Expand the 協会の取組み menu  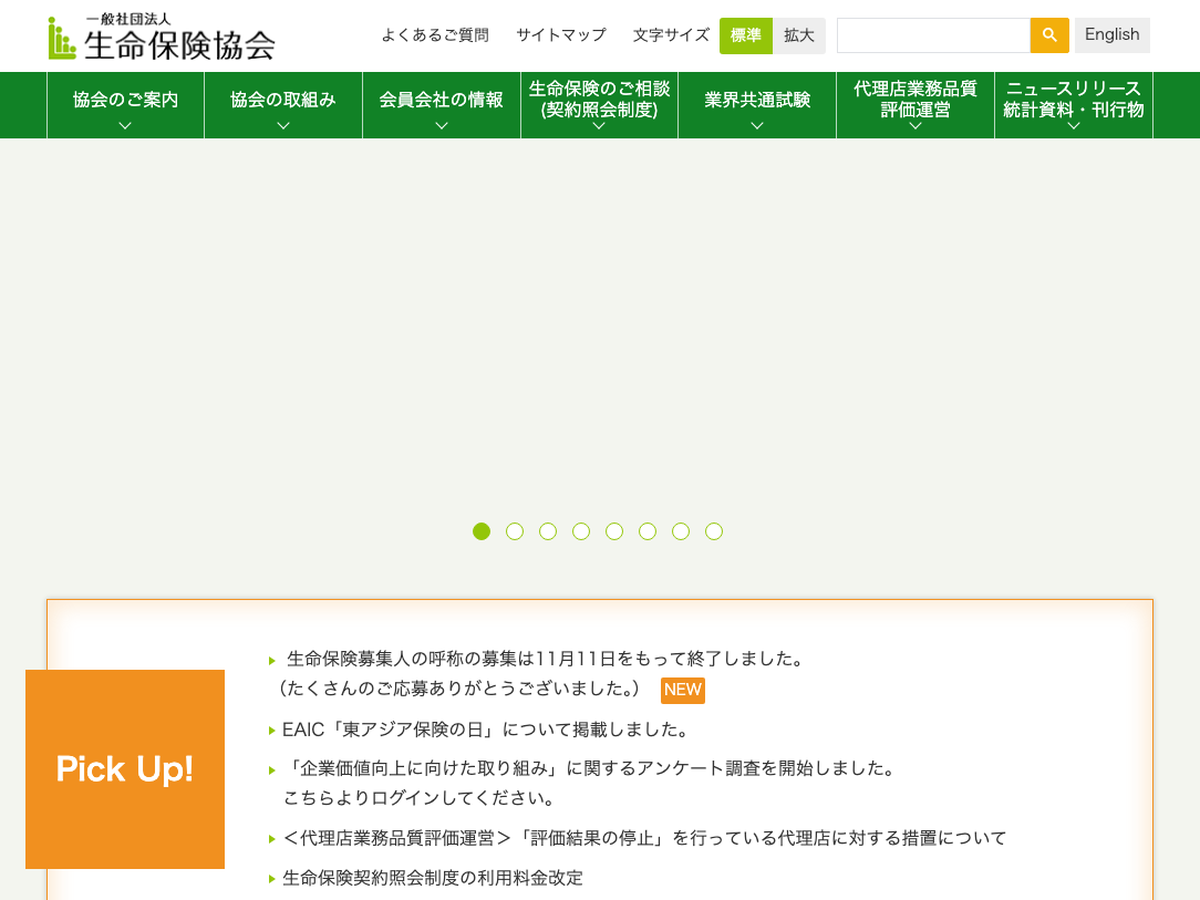[x=283, y=104]
